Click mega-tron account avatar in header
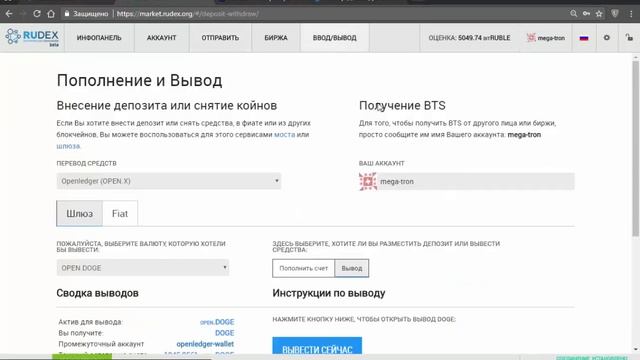The width and height of the screenshot is (640, 360). click(x=531, y=38)
